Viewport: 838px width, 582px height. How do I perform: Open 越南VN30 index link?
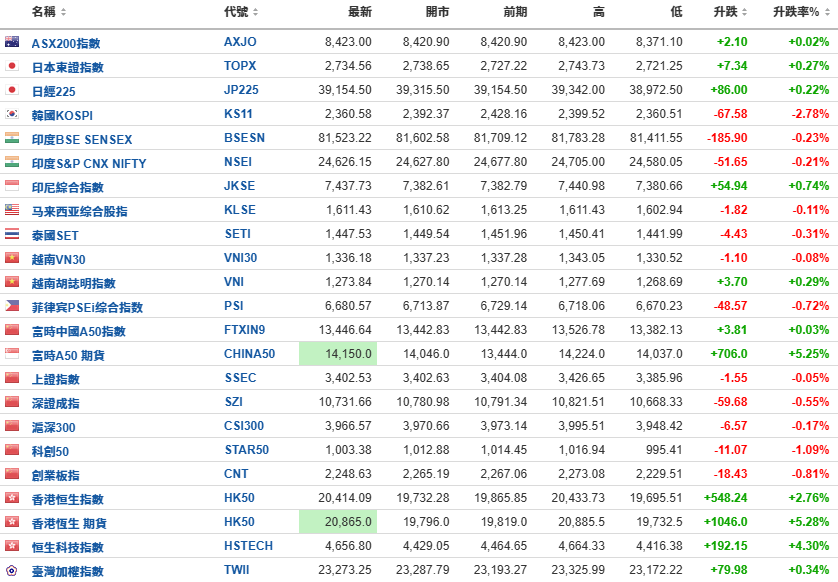[x=58, y=260]
